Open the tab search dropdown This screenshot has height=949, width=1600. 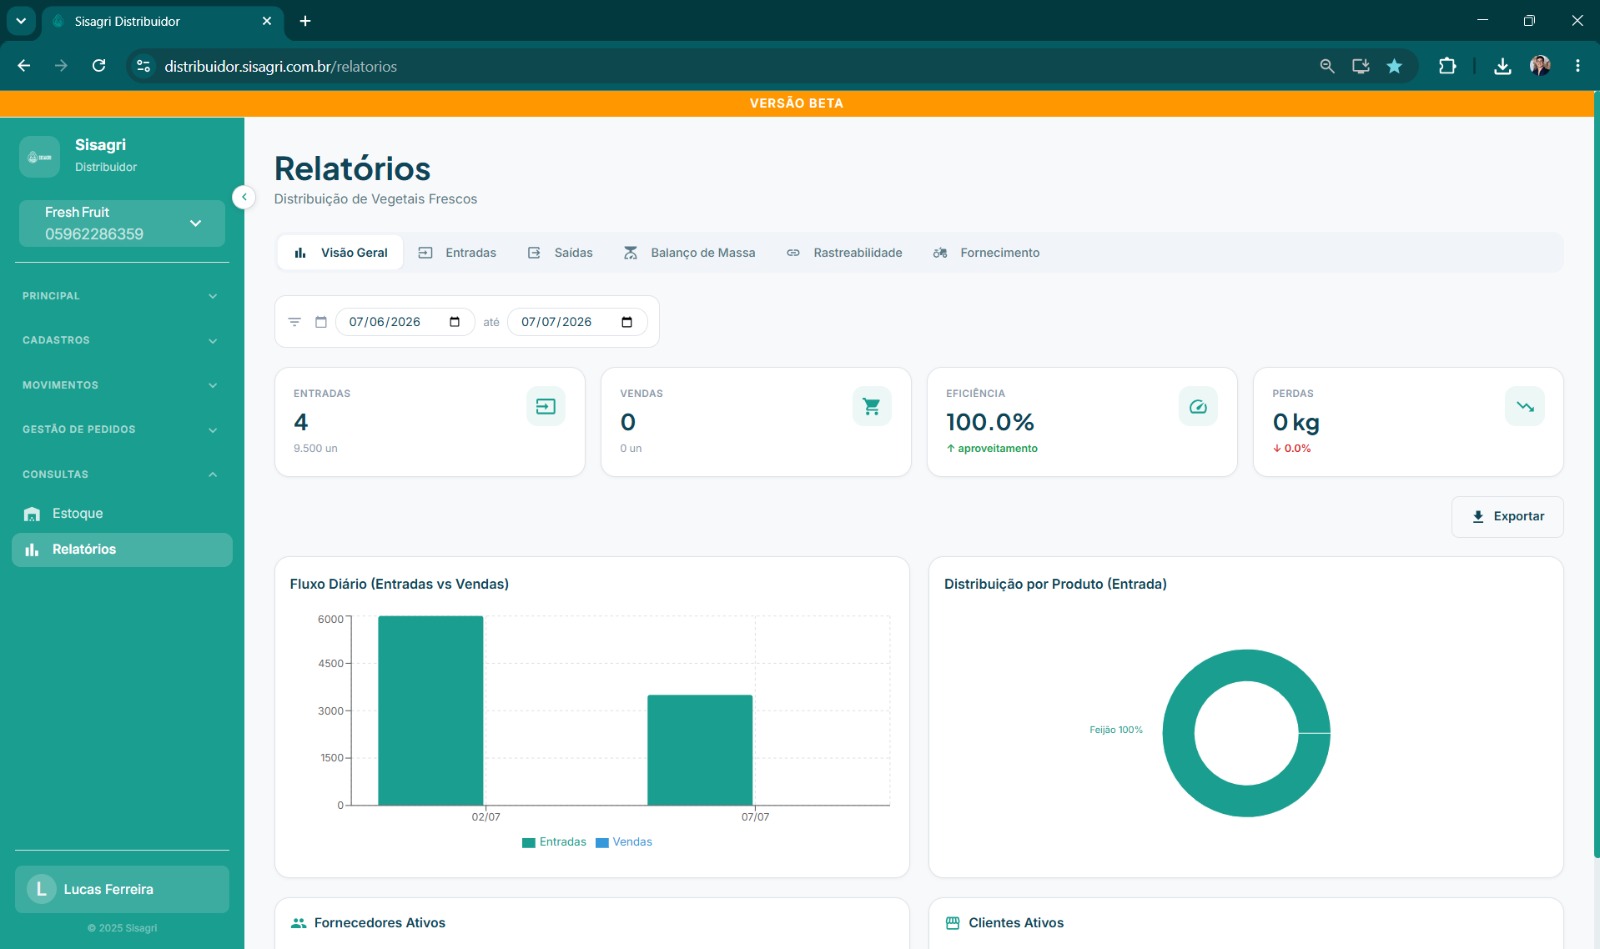click(x=20, y=21)
